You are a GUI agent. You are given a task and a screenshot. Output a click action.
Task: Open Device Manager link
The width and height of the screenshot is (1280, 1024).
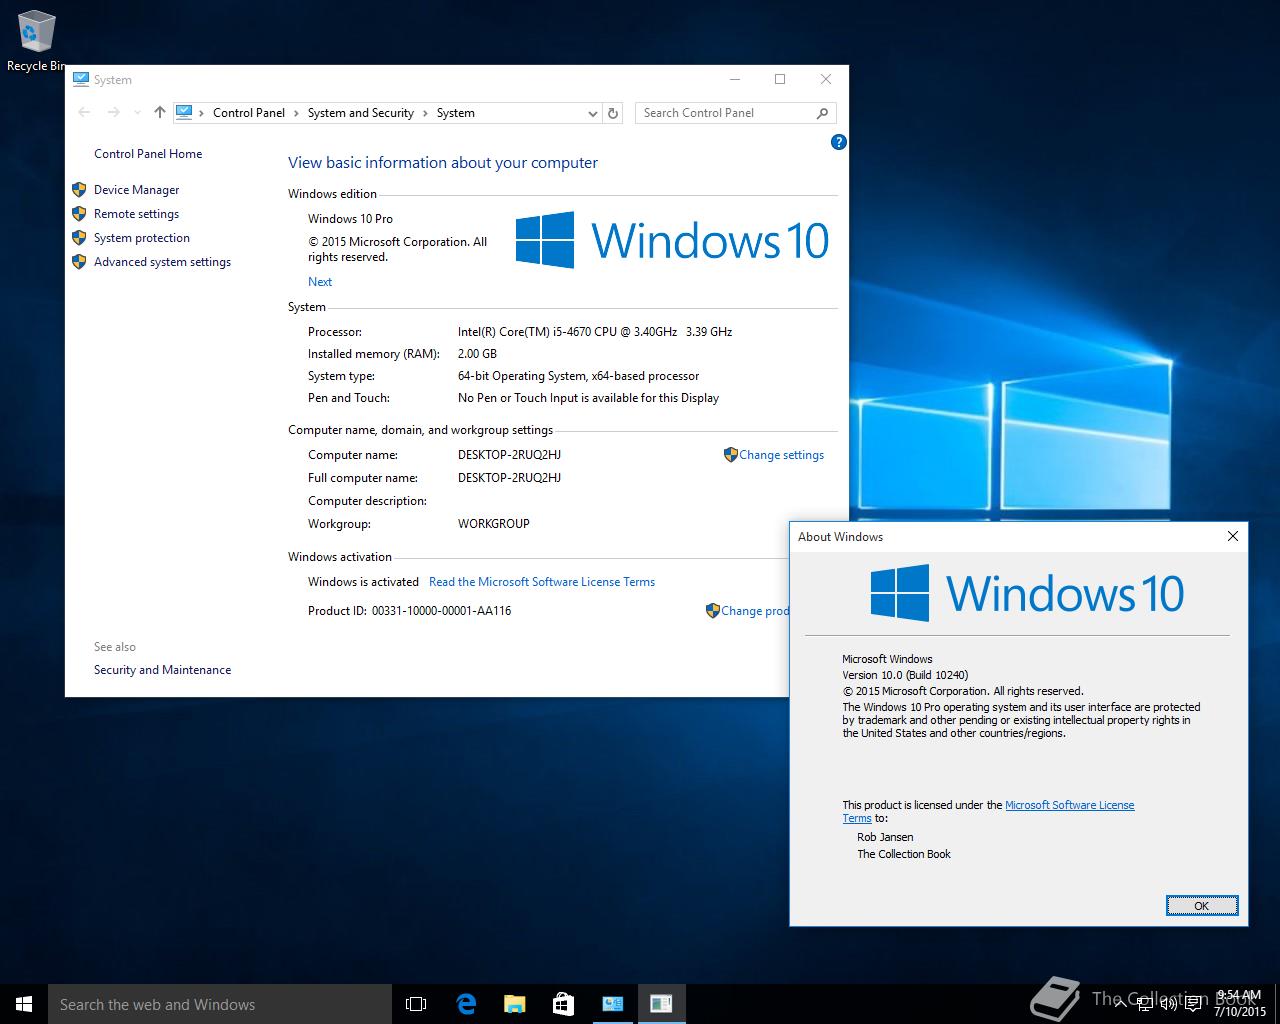137,190
